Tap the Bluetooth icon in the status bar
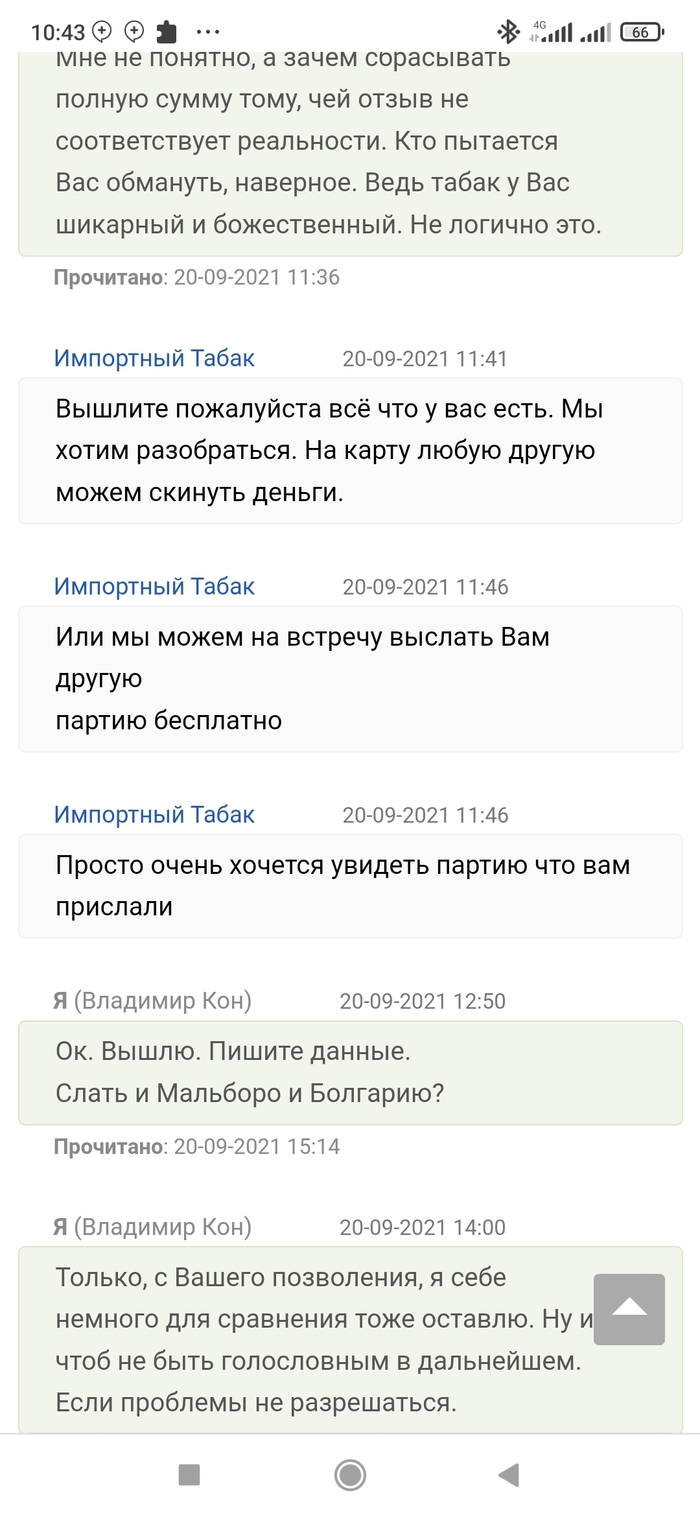700x1517 pixels. [x=509, y=32]
